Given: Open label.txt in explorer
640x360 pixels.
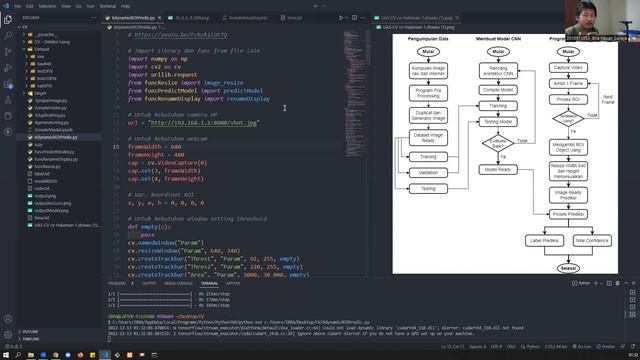Looking at the screenshot, I should [x=42, y=174].
